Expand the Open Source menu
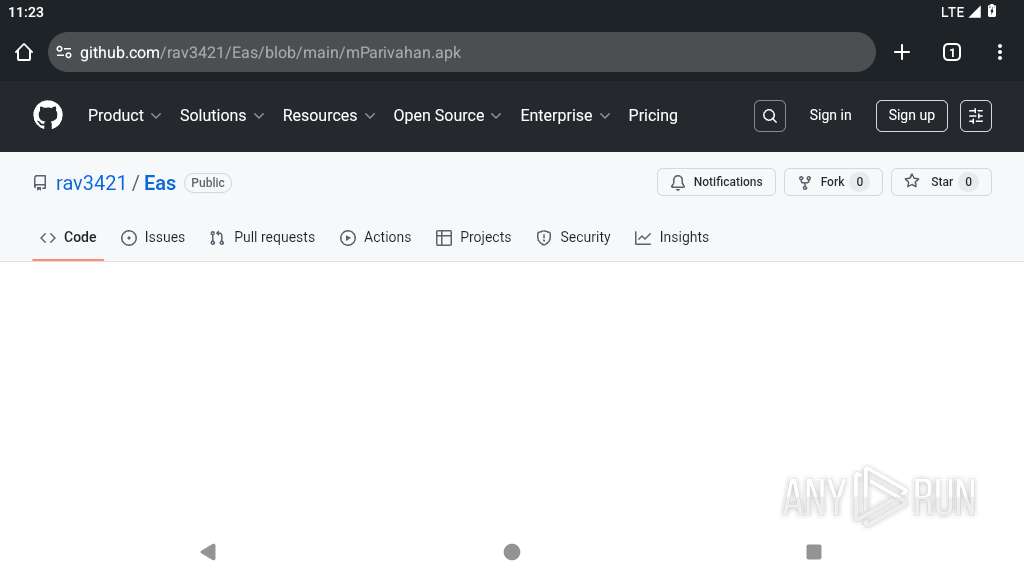 pyautogui.click(x=447, y=116)
